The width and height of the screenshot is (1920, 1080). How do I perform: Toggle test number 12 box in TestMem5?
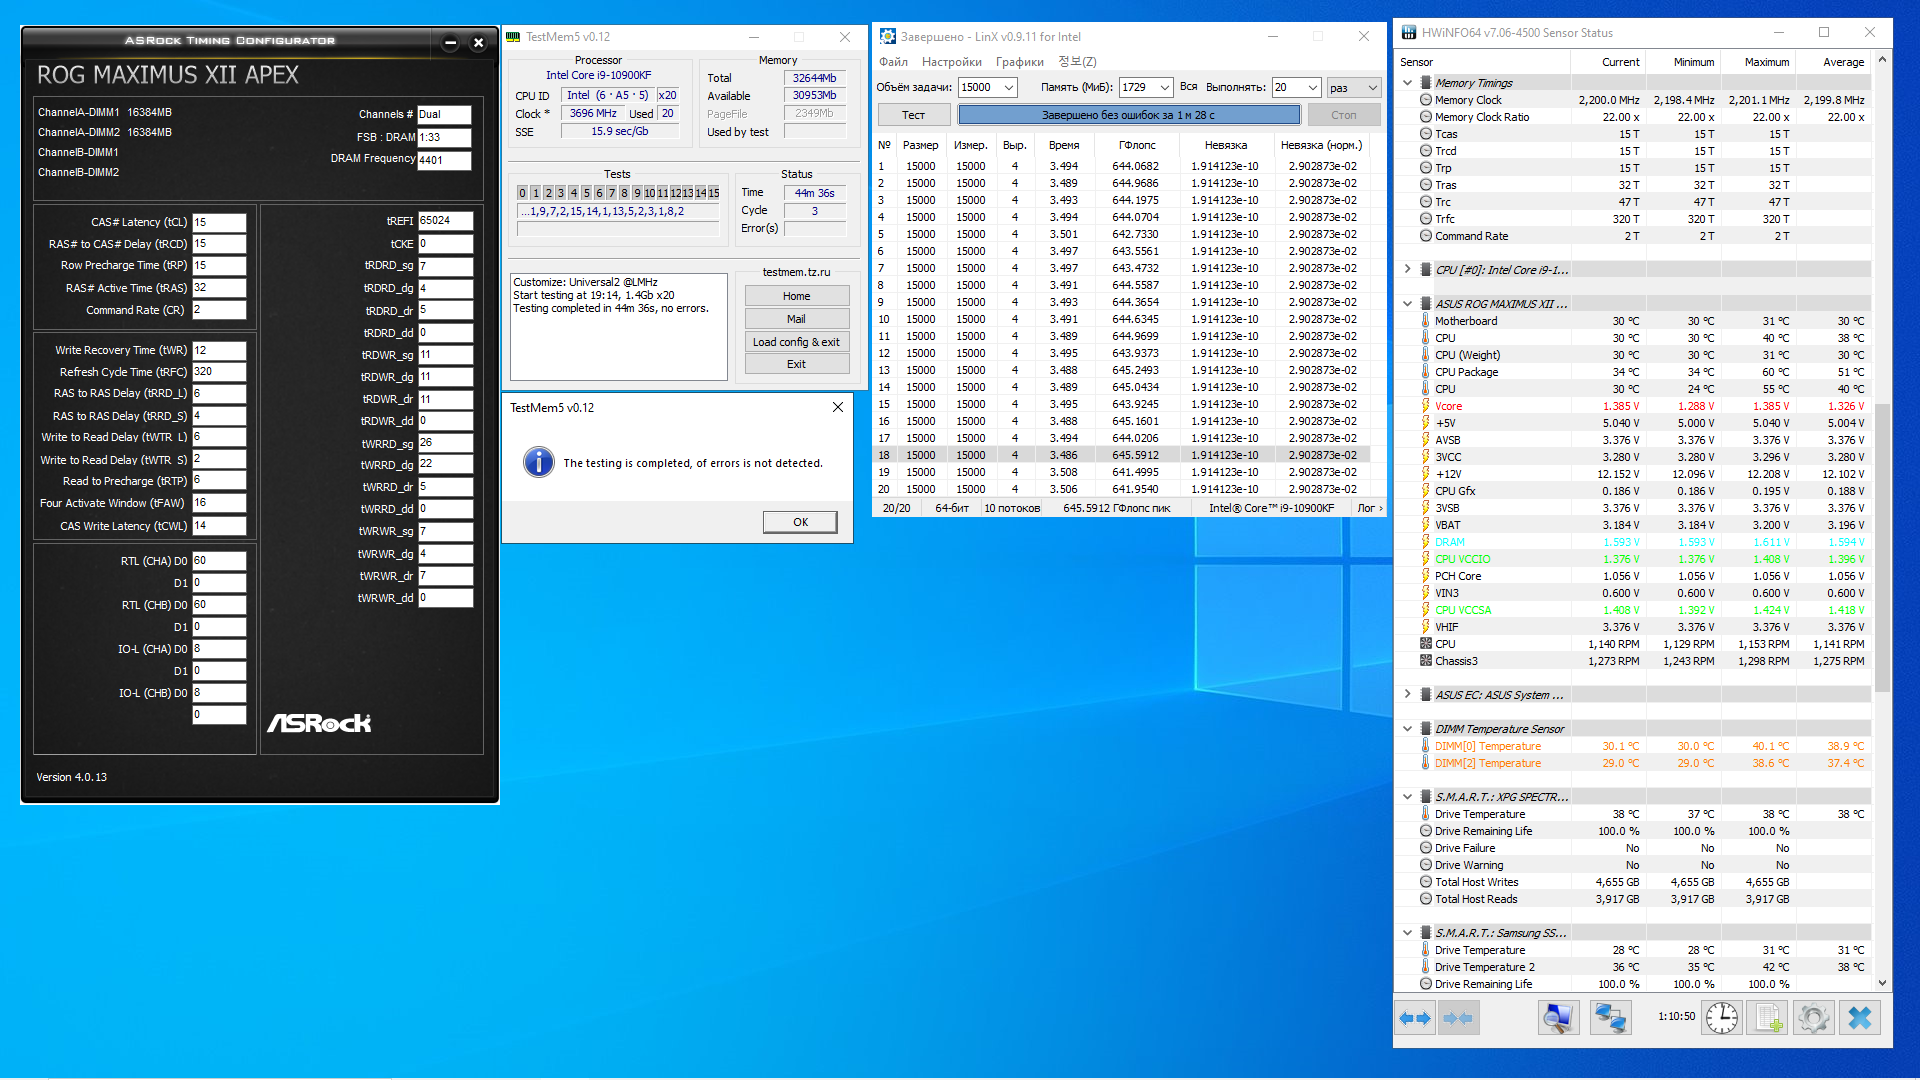(675, 193)
